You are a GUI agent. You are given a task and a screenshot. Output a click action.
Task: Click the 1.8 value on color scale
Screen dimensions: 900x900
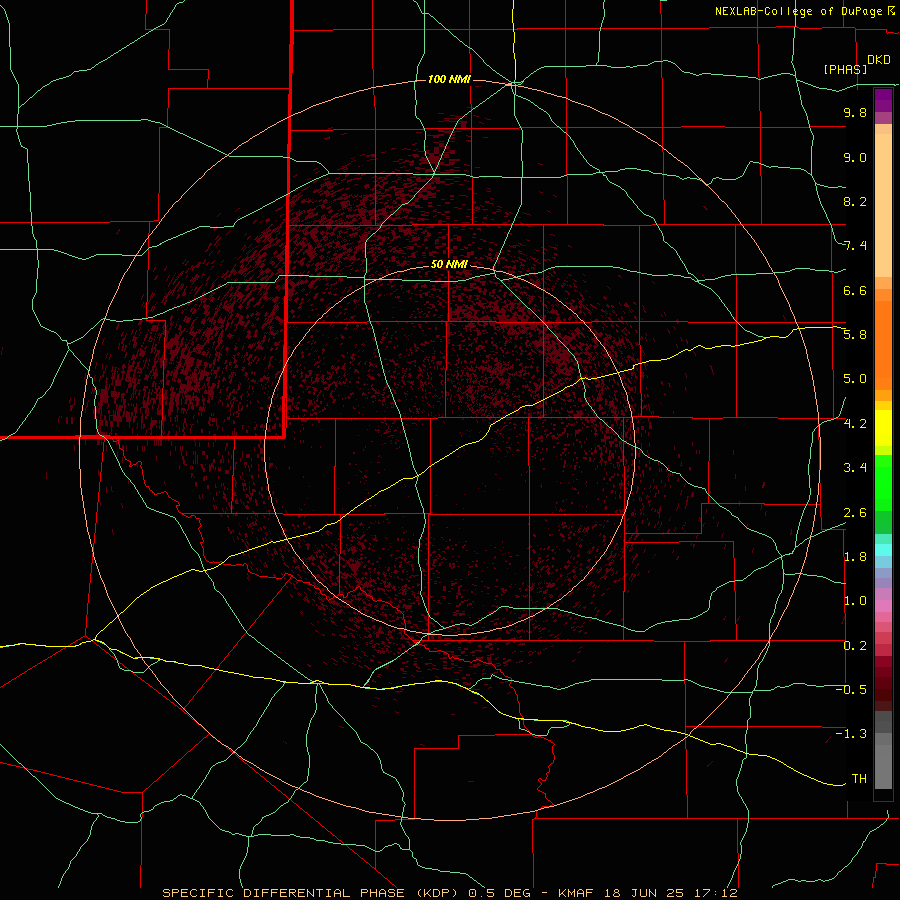click(x=855, y=557)
